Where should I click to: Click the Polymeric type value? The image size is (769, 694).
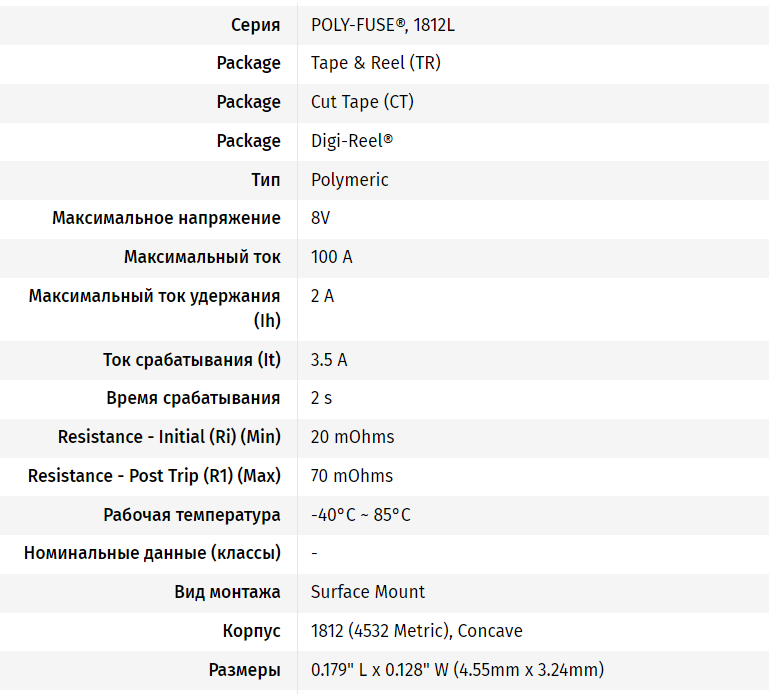click(349, 180)
